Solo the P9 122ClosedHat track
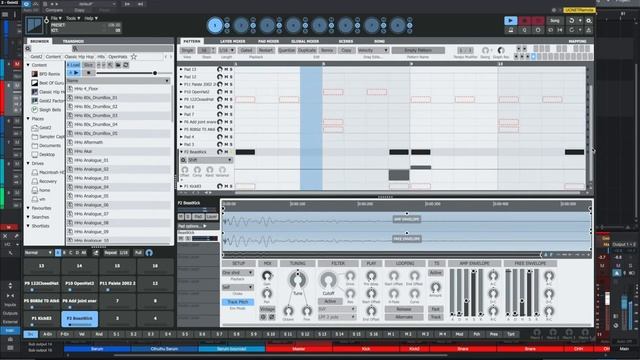The height and width of the screenshot is (360, 640). click(x=231, y=99)
